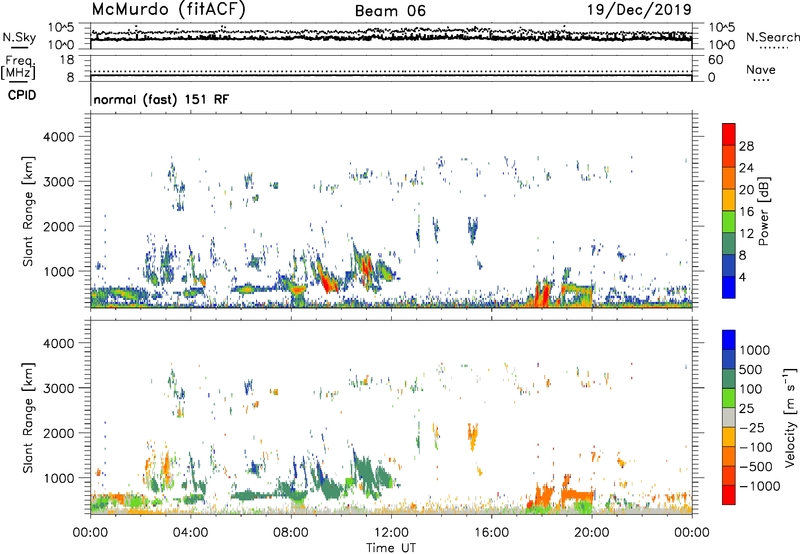Pick the light green segment of Power colorbar
800x554 pixels.
coord(729,222)
